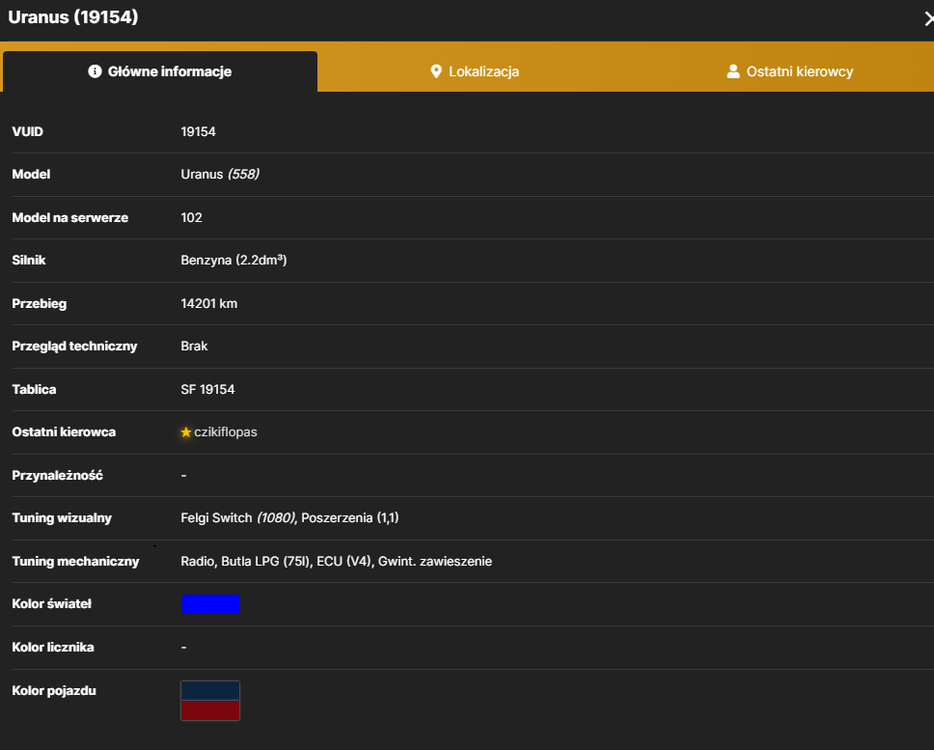Open the Lokalizacja tab
Screen dimensions: 934x750
click(475, 71)
